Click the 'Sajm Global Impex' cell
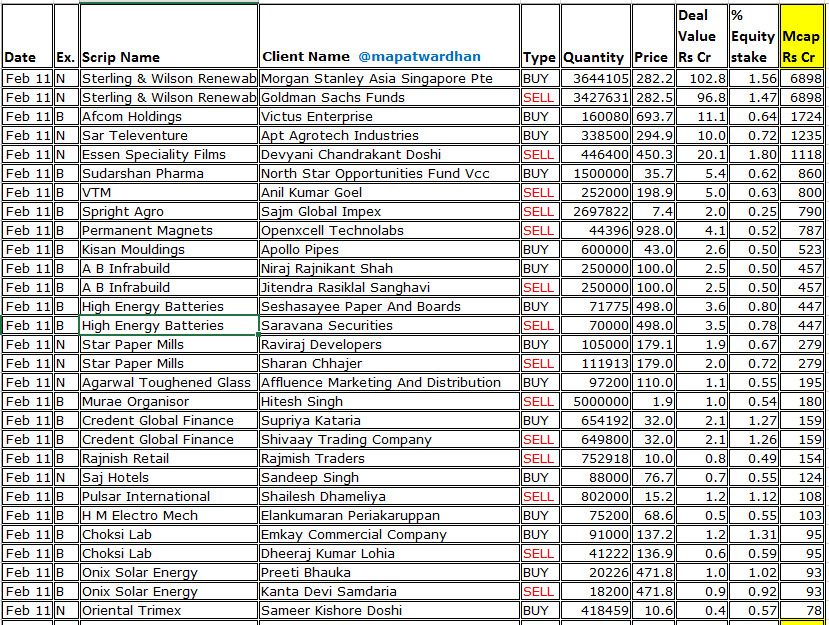 pyautogui.click(x=390, y=212)
